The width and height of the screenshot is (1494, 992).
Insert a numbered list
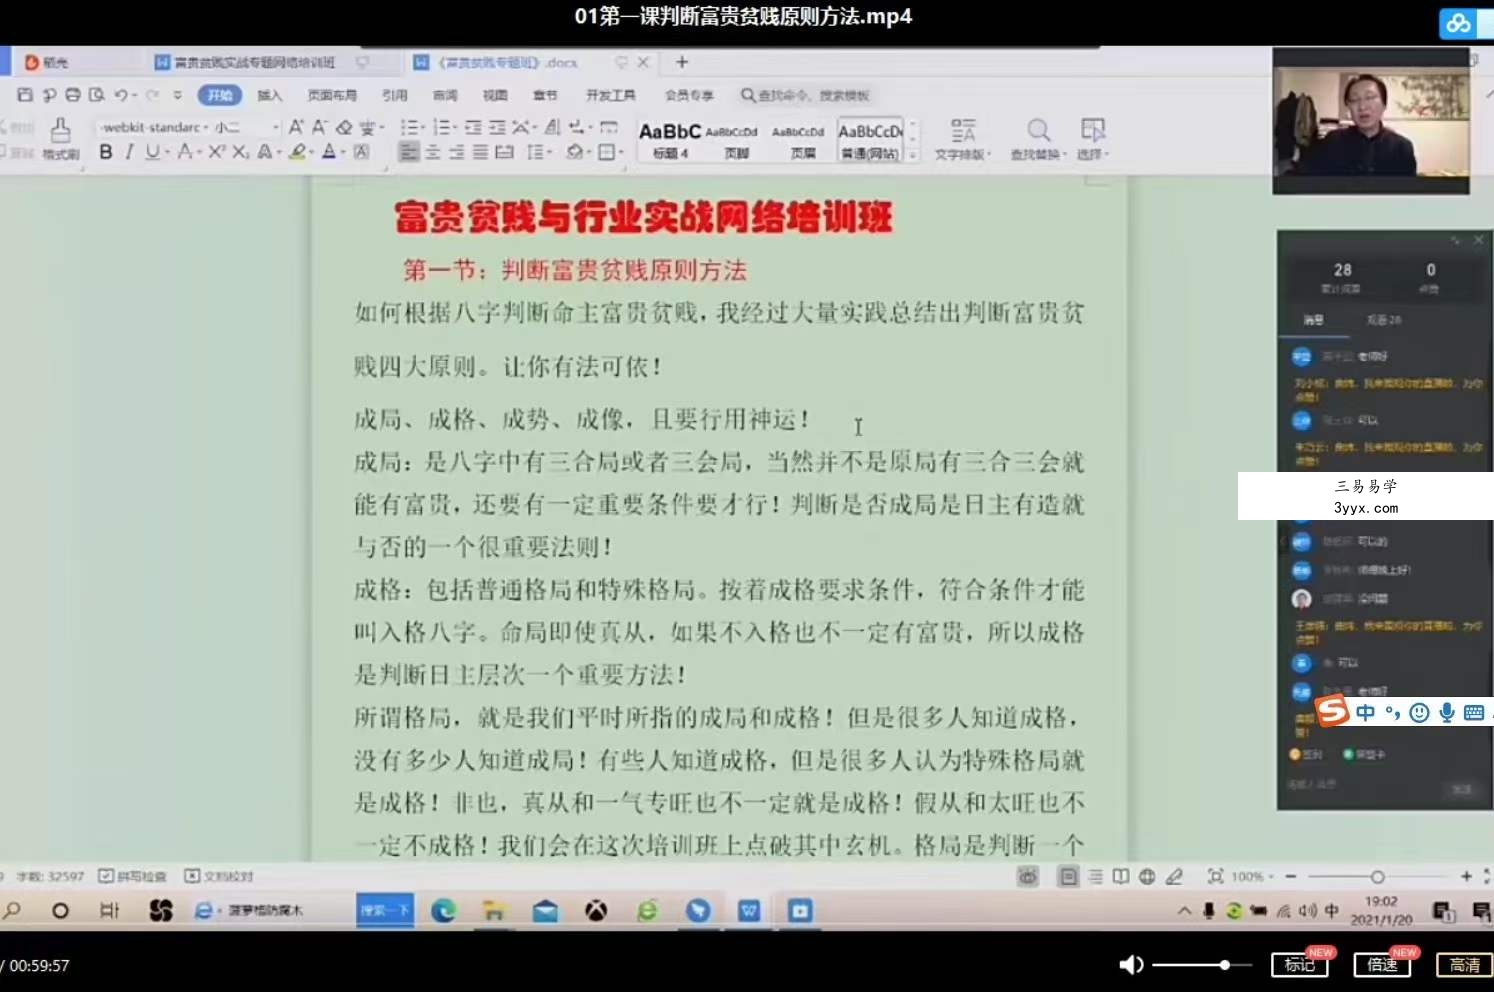(441, 127)
